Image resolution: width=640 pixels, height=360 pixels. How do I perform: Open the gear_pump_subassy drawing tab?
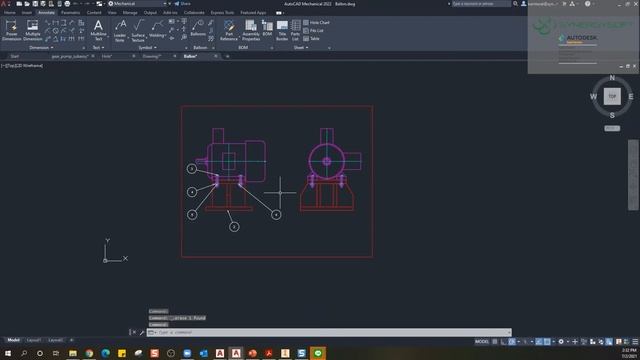(x=70, y=56)
